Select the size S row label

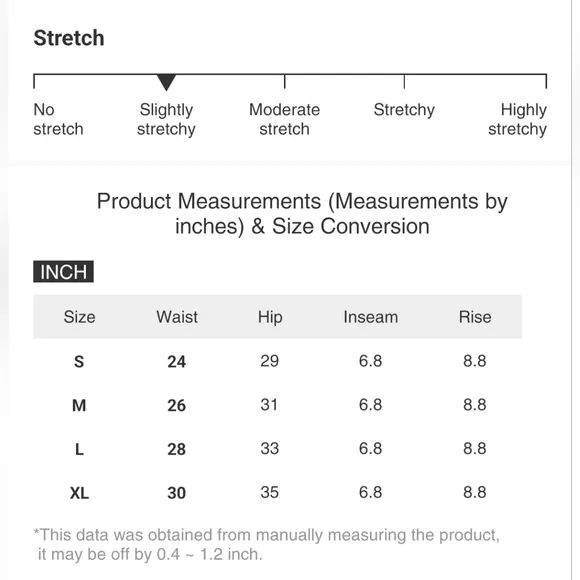[x=79, y=361]
